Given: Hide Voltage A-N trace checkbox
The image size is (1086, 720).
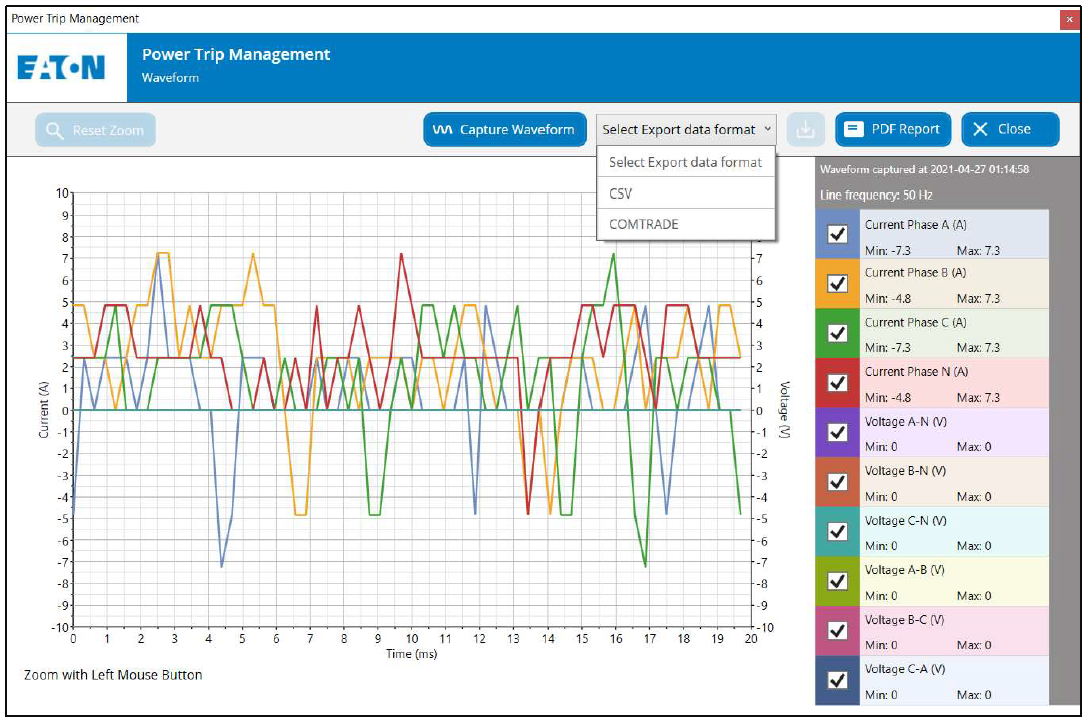Looking at the screenshot, I should [x=838, y=432].
